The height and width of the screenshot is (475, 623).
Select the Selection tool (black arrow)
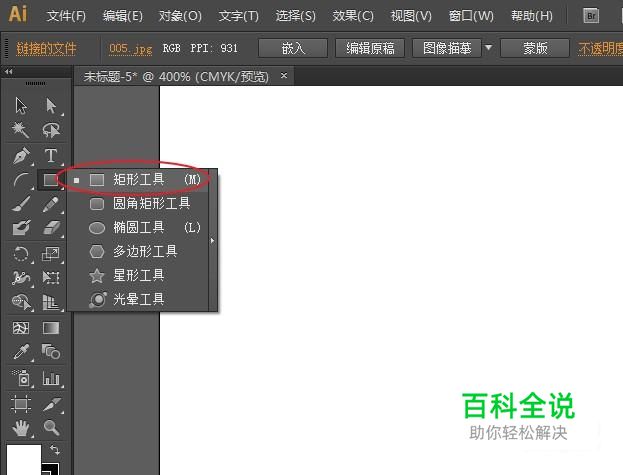click(x=21, y=106)
